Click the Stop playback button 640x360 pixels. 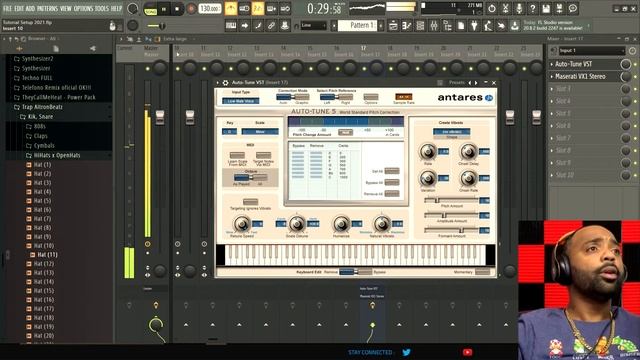(177, 9)
